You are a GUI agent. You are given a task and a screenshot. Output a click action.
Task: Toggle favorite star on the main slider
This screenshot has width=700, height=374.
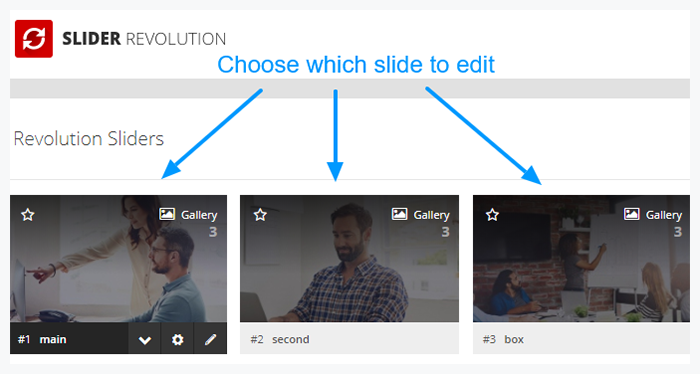(28, 215)
